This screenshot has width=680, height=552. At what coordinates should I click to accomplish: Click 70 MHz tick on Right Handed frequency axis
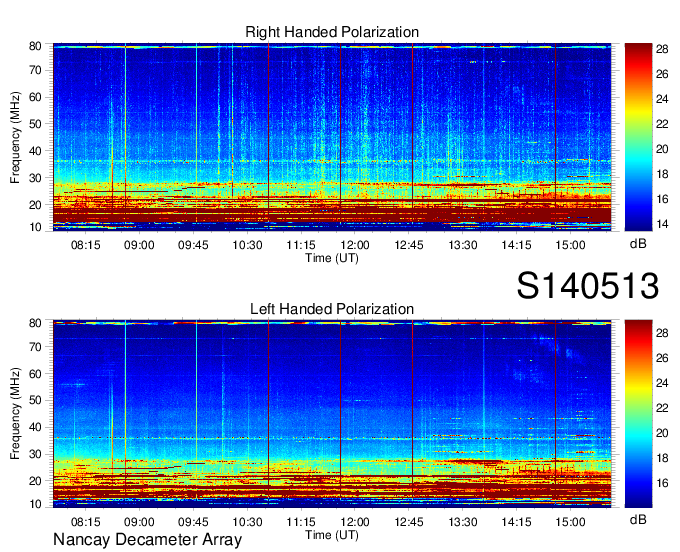pos(35,70)
